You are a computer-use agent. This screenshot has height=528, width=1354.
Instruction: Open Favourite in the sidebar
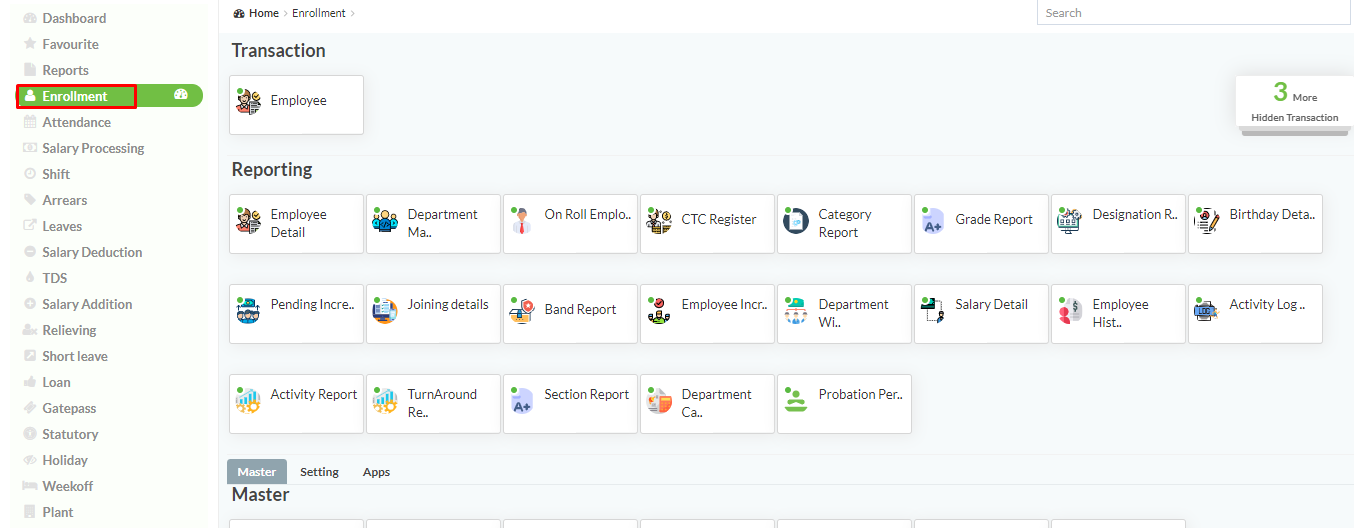70,44
